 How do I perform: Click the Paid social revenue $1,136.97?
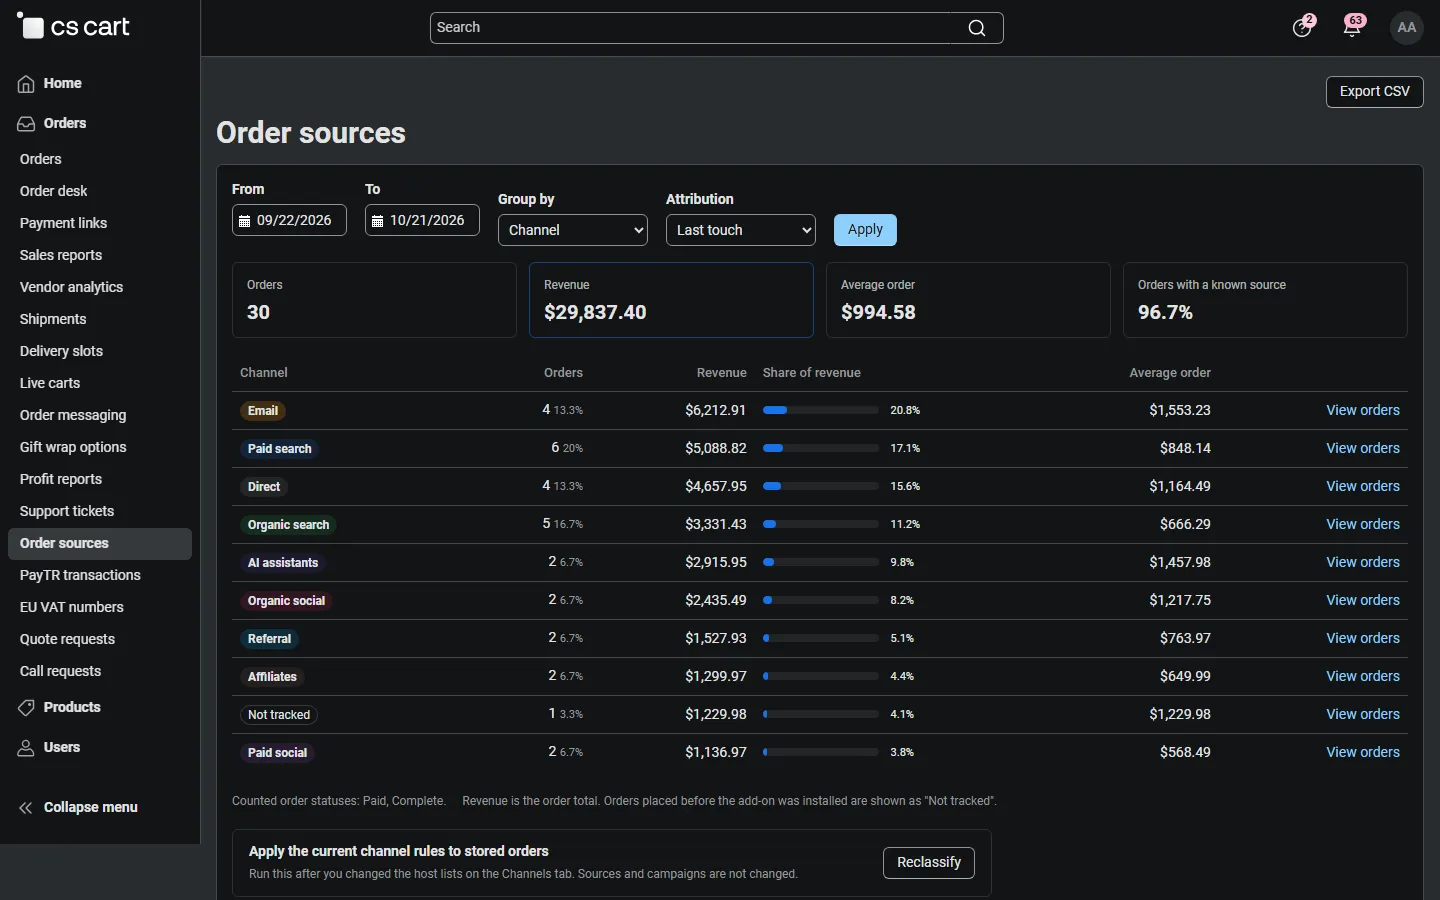tap(716, 753)
